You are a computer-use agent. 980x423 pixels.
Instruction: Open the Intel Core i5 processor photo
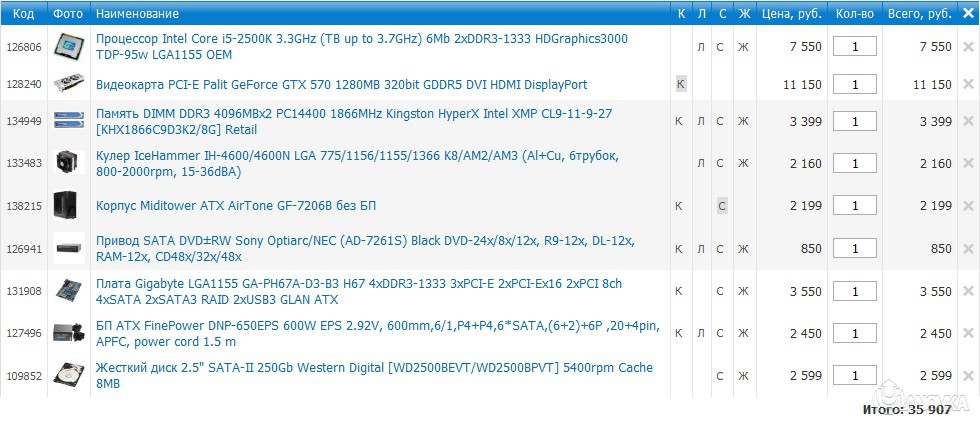[x=68, y=46]
